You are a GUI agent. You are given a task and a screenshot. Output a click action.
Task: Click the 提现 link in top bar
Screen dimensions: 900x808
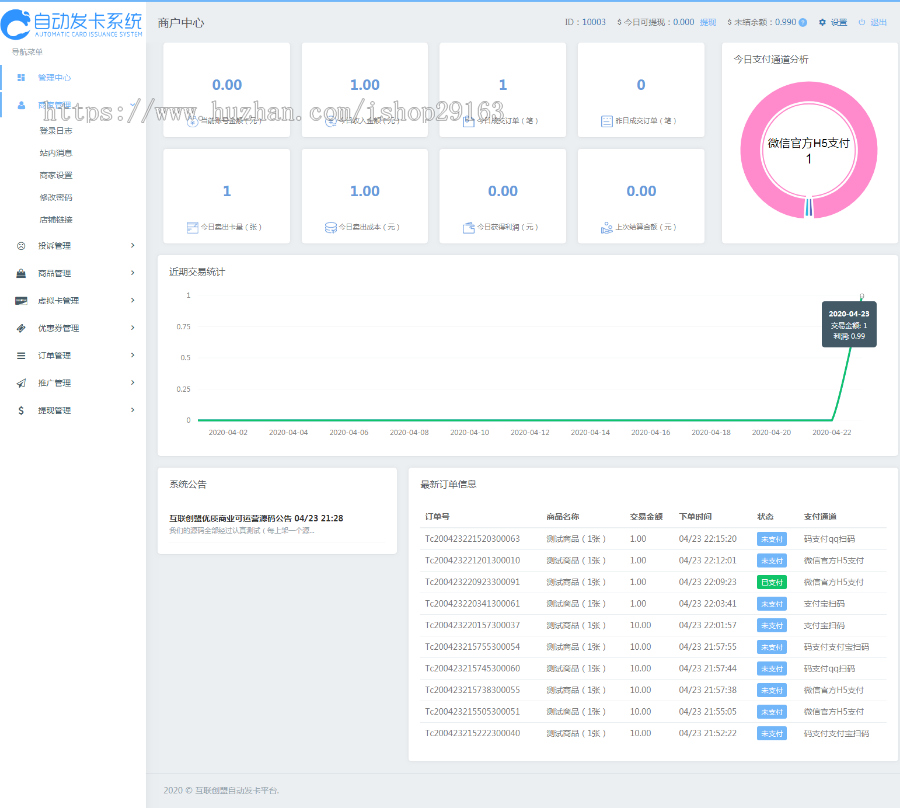707,22
